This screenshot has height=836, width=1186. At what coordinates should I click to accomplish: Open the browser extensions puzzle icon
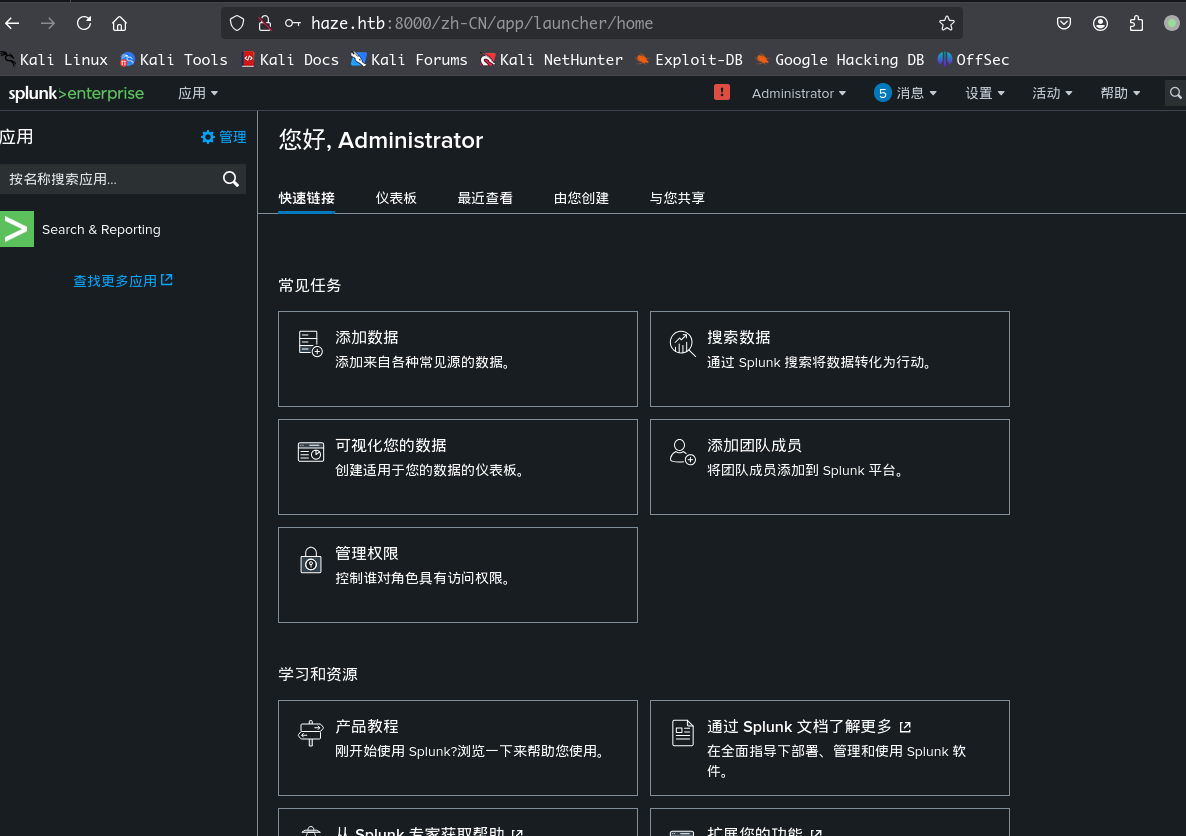pos(1136,23)
